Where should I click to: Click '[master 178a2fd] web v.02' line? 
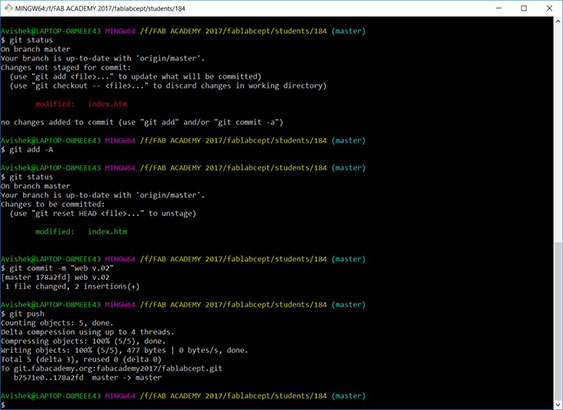[55, 277]
